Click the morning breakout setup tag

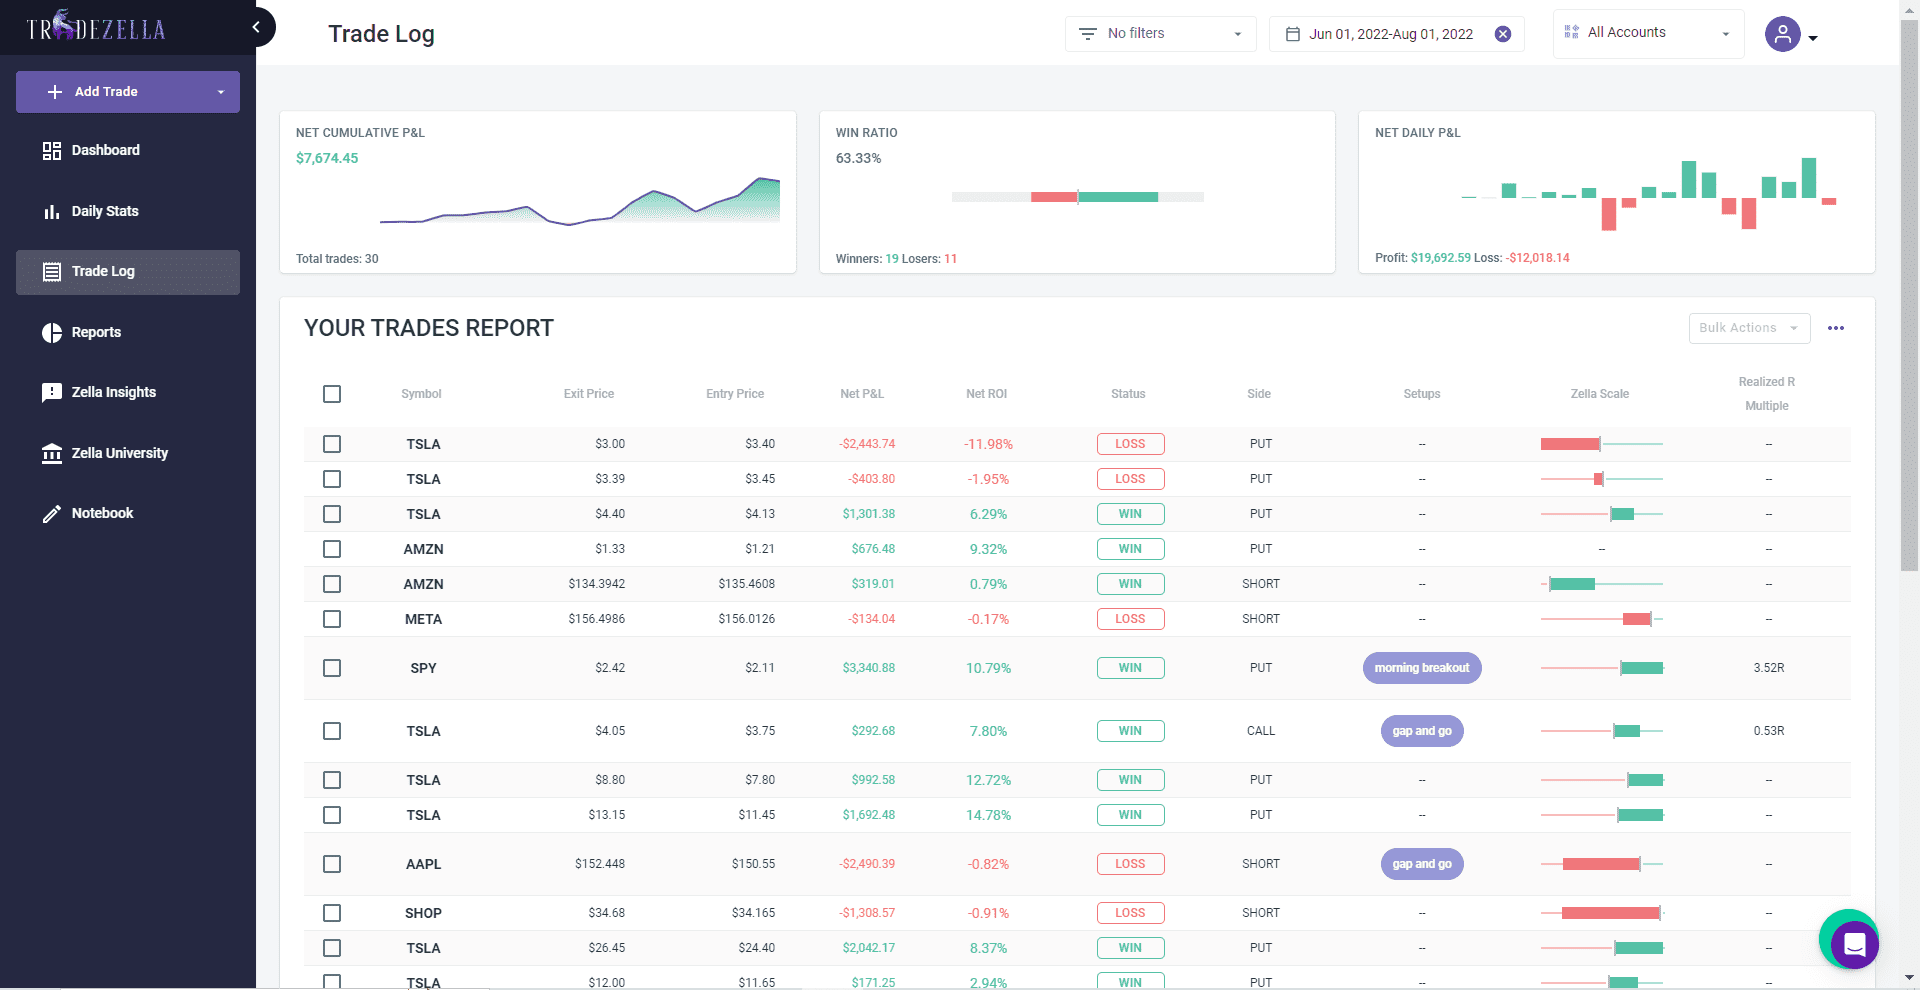coord(1421,668)
